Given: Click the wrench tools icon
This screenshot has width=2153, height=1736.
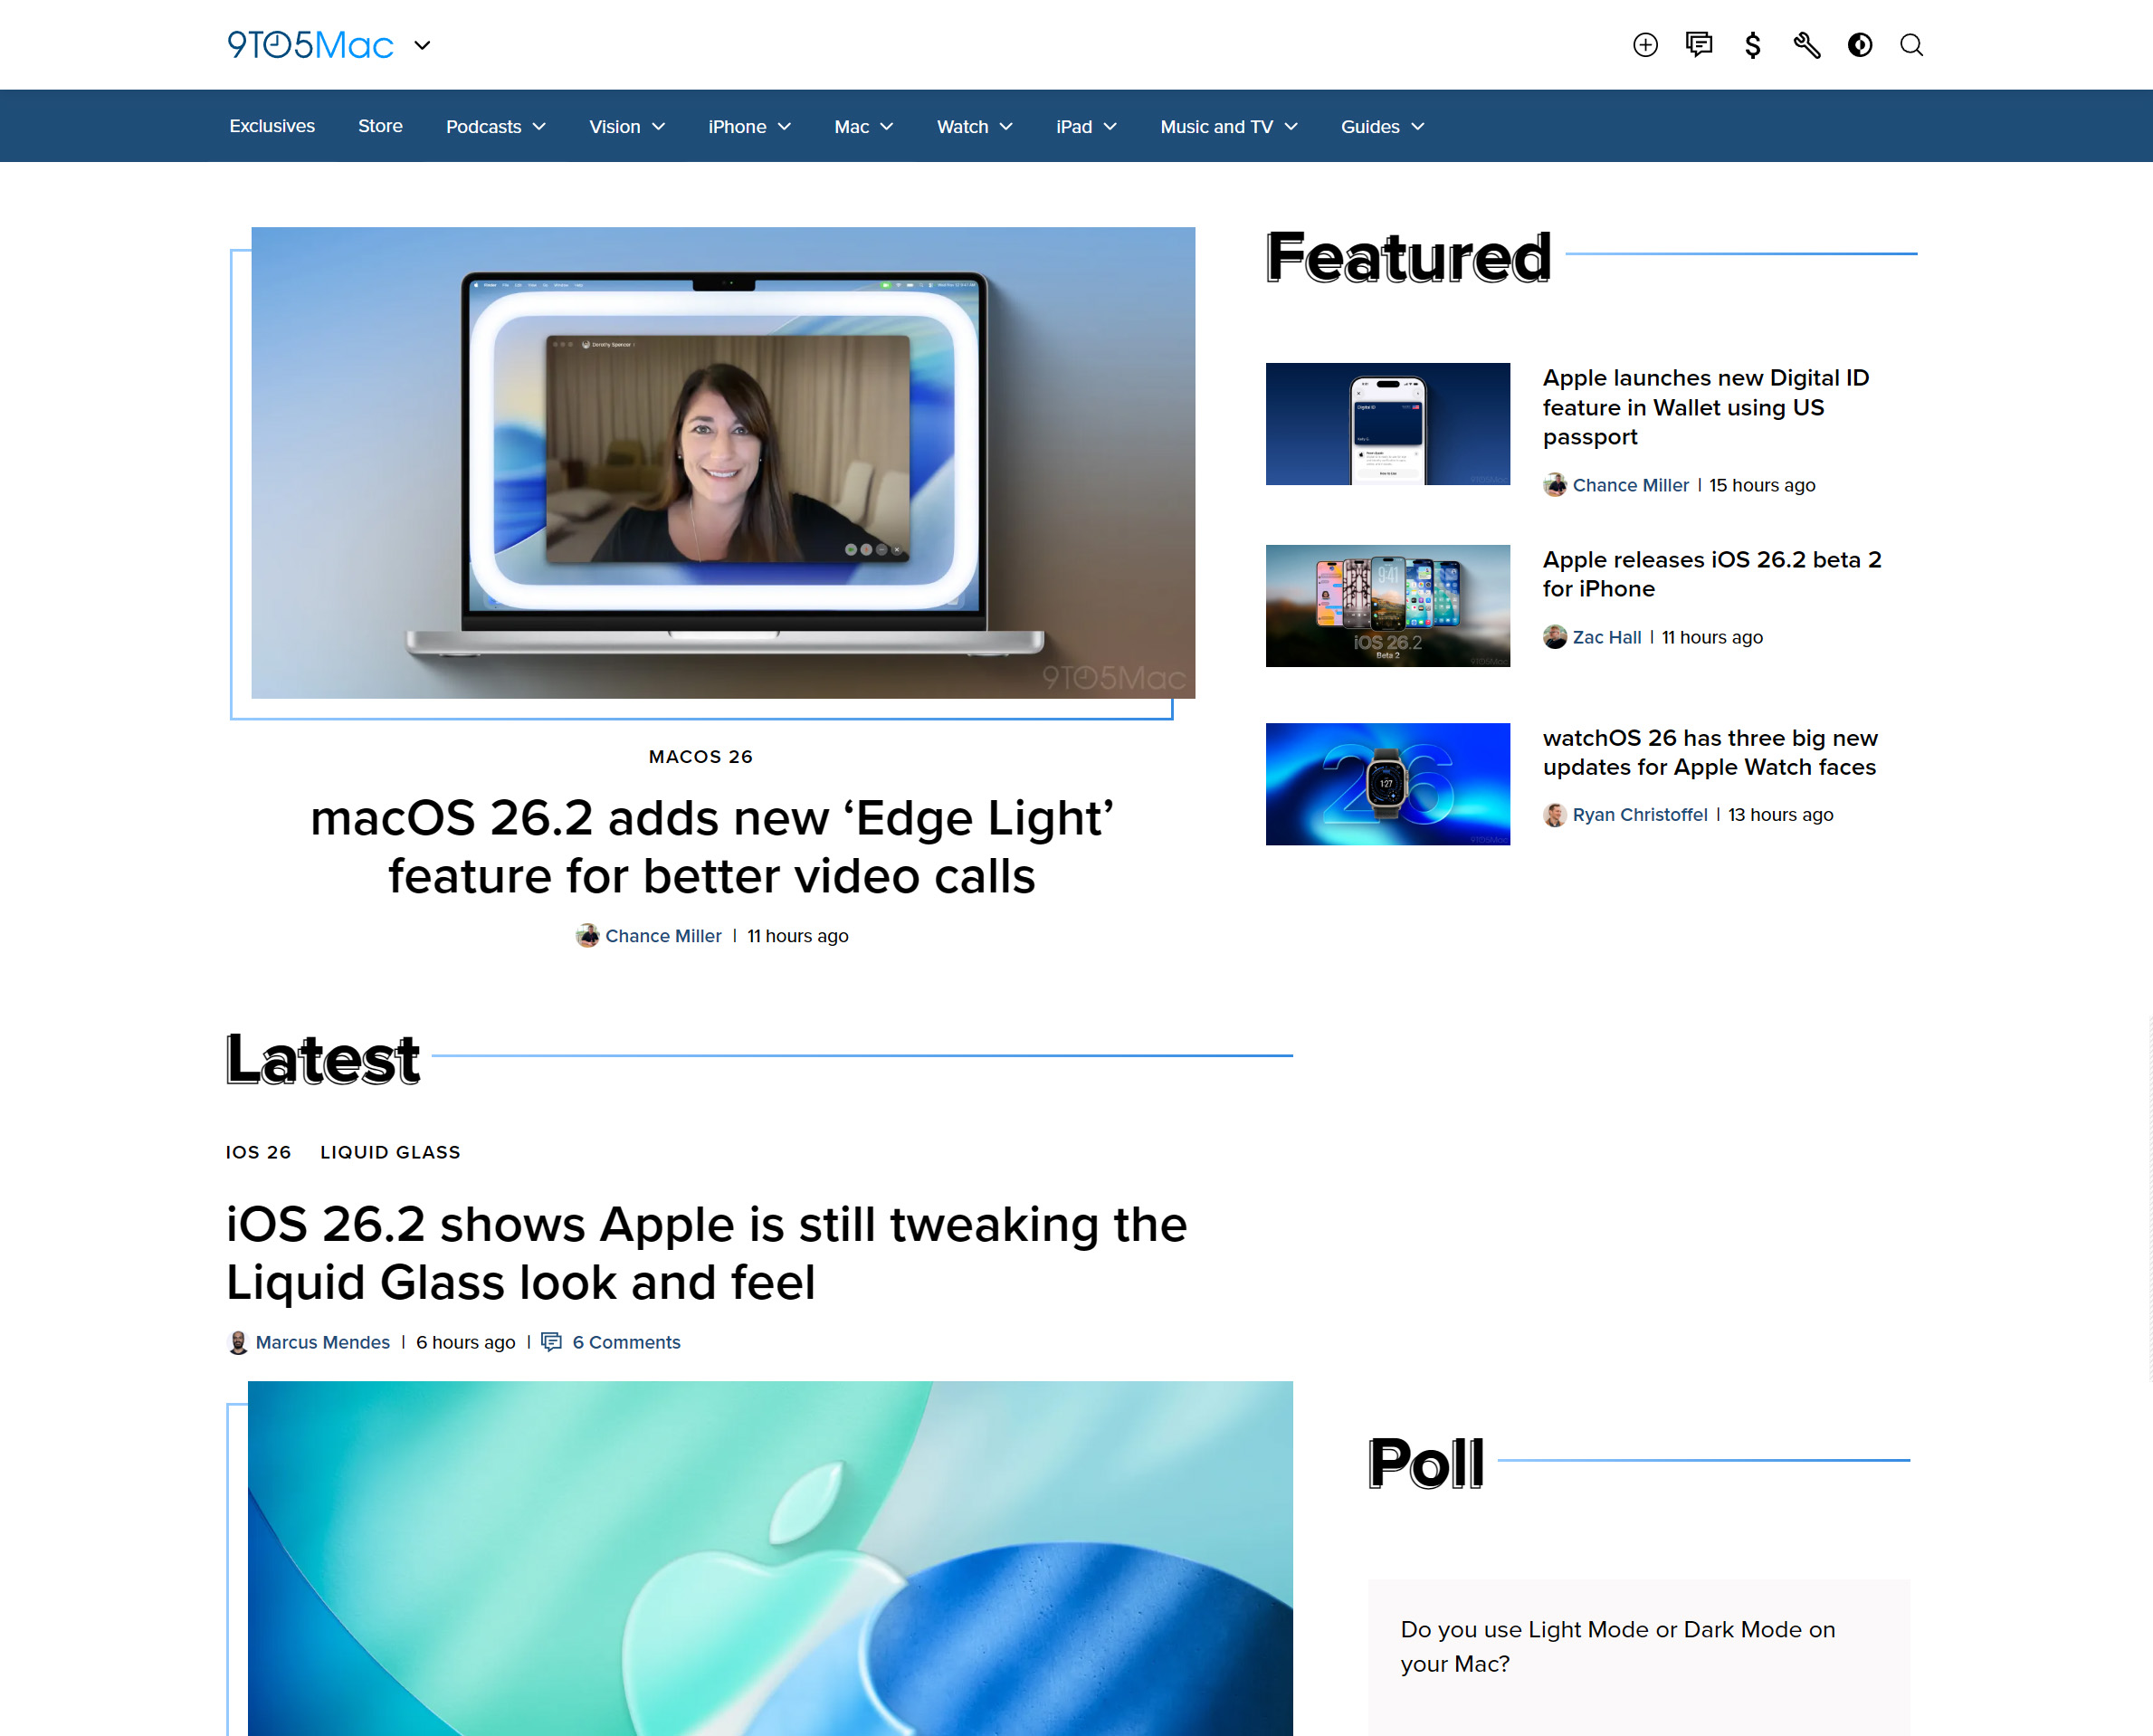Looking at the screenshot, I should [1806, 45].
